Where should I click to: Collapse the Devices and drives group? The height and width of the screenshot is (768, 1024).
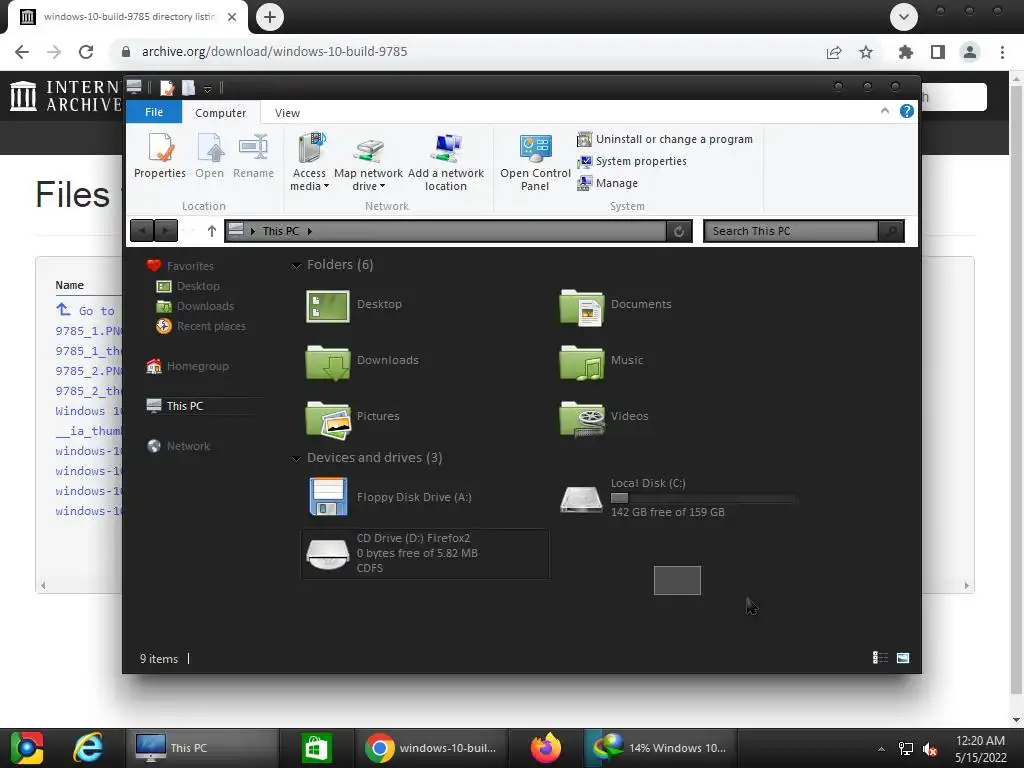(x=296, y=458)
